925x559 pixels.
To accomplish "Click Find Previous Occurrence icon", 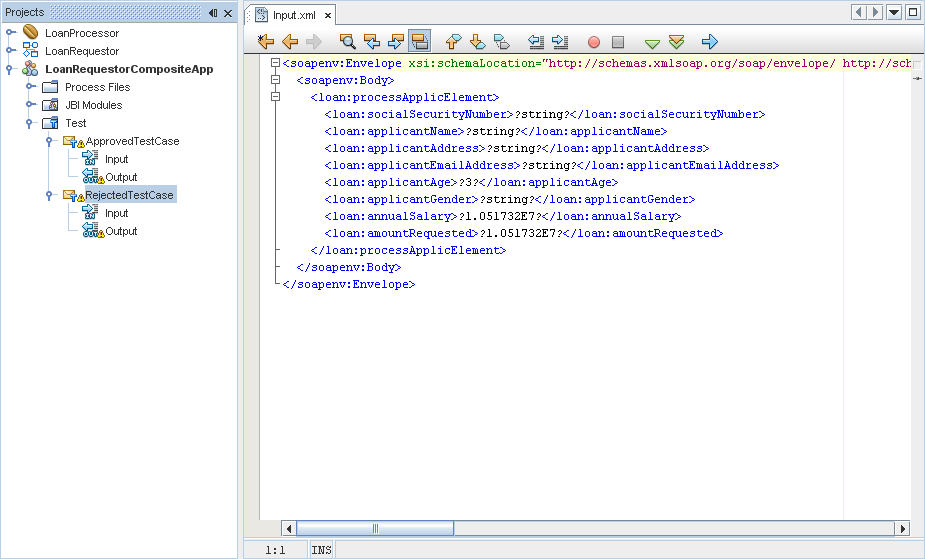I will (372, 41).
